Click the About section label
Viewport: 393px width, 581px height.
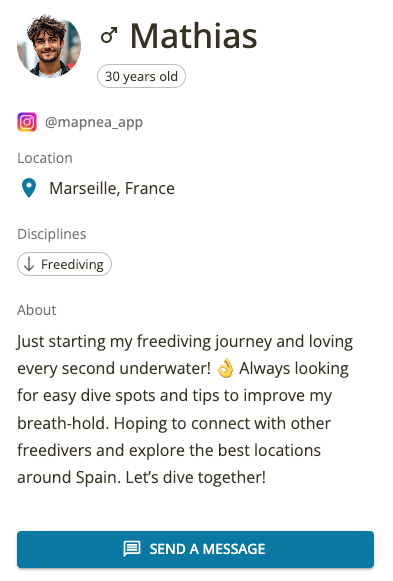point(37,310)
